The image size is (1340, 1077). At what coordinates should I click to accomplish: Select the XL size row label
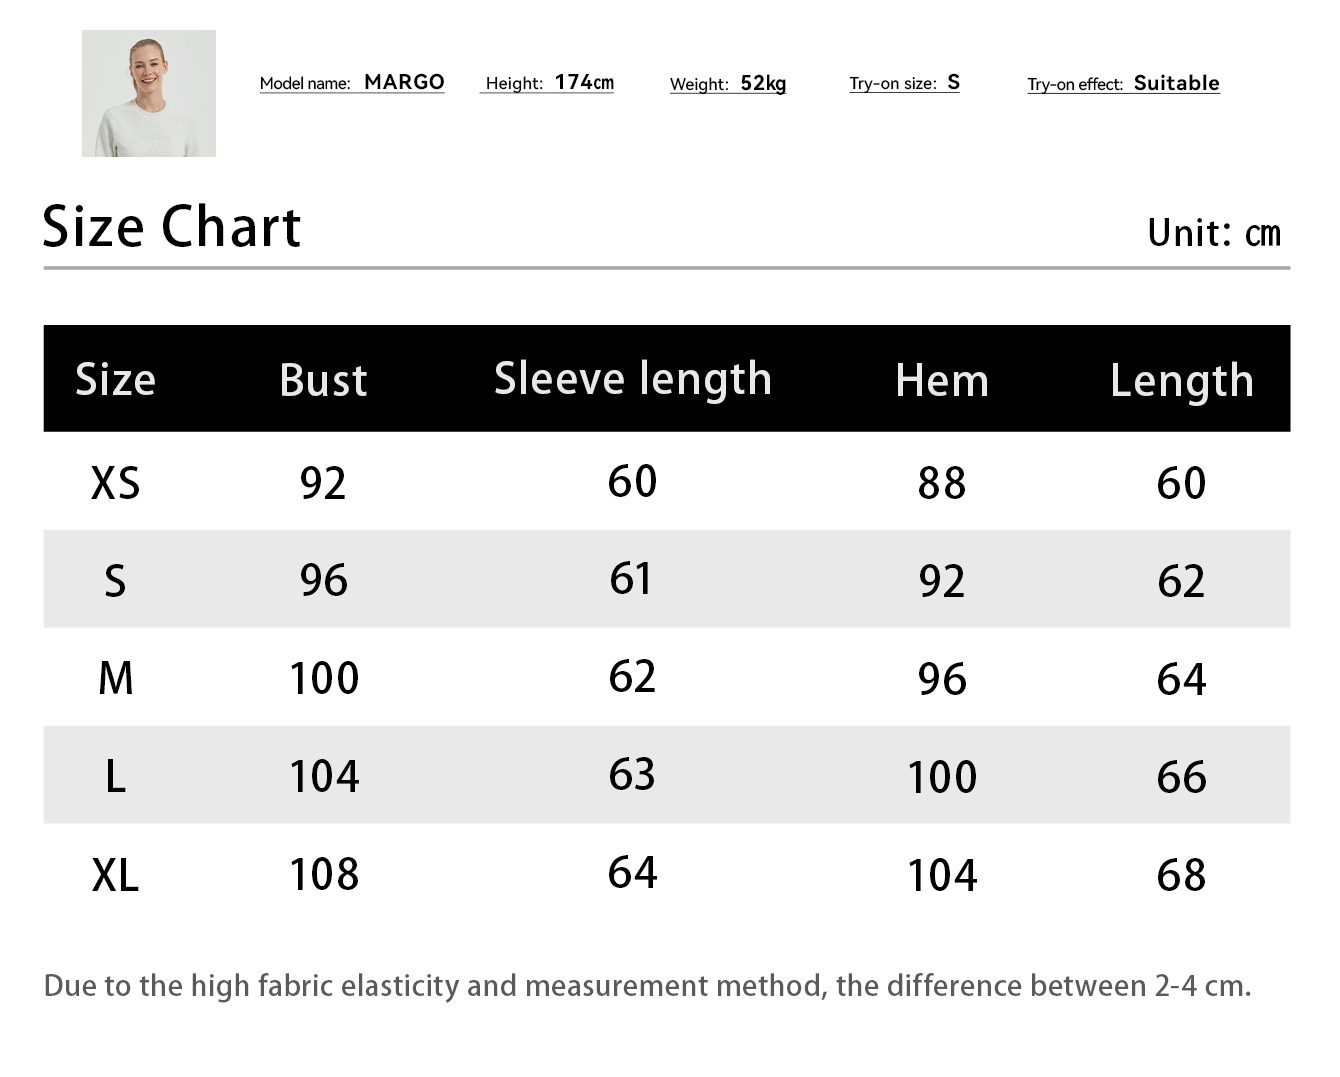[116, 875]
